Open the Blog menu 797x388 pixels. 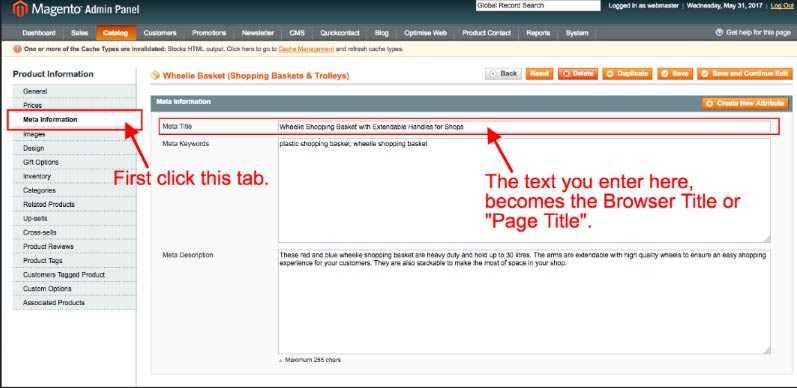(x=381, y=33)
